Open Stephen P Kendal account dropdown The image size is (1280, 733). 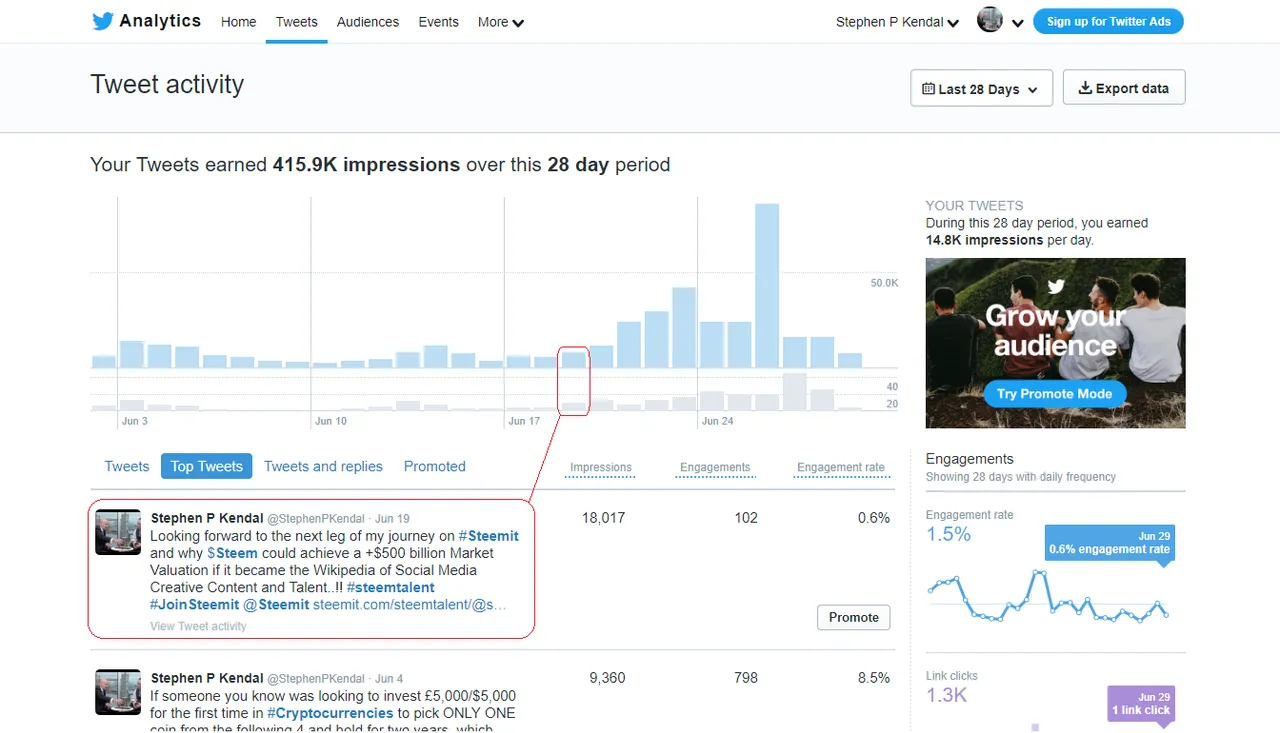[x=897, y=22]
